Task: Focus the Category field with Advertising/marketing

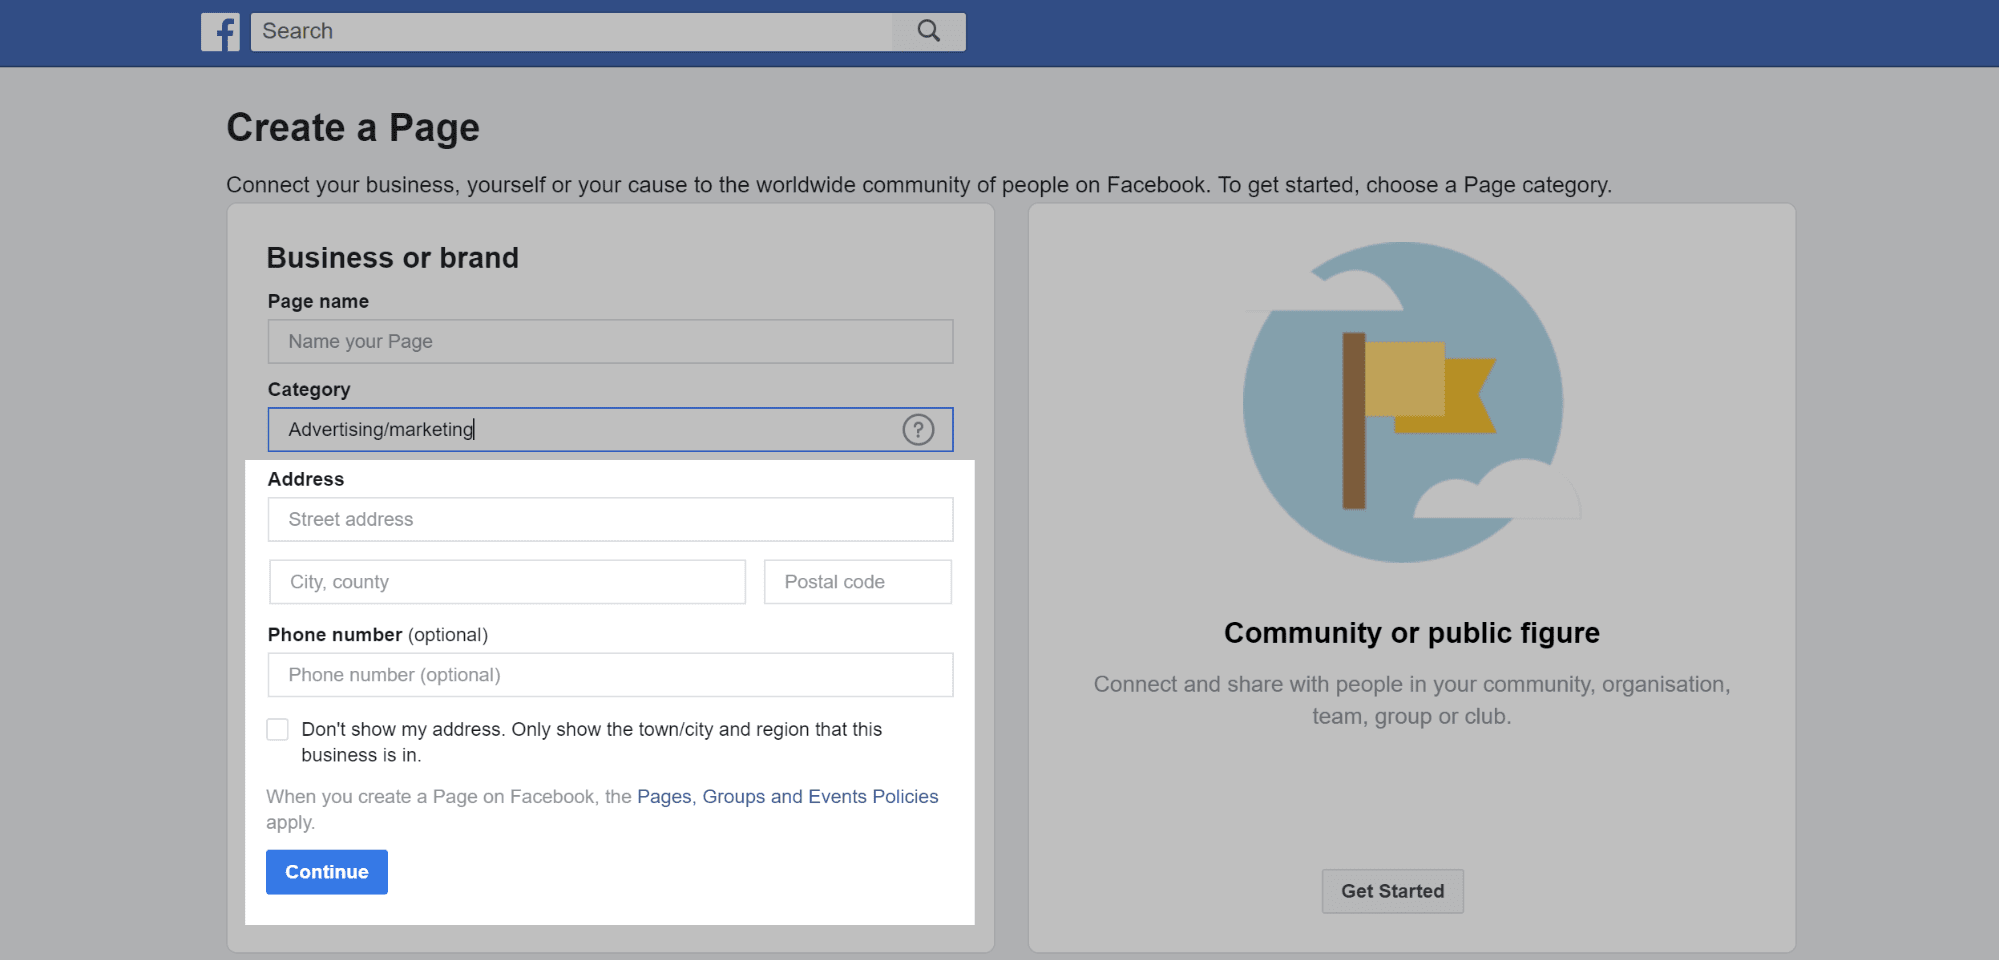Action: pyautogui.click(x=610, y=430)
